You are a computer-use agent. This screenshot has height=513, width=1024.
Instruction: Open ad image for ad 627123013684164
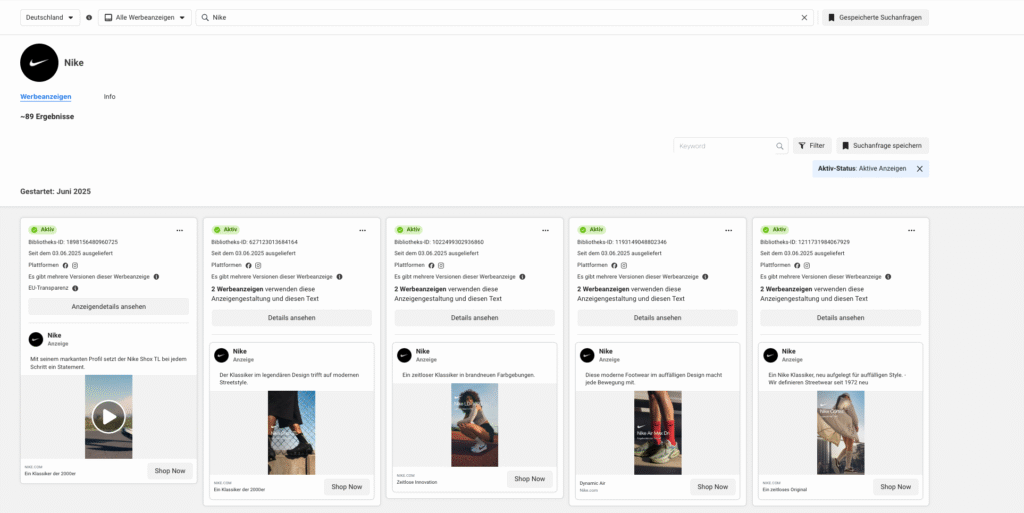[x=291, y=432]
